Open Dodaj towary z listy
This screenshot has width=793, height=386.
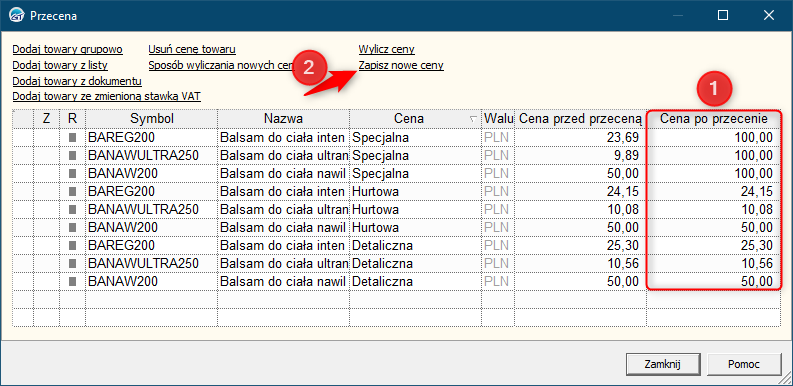tap(60, 65)
